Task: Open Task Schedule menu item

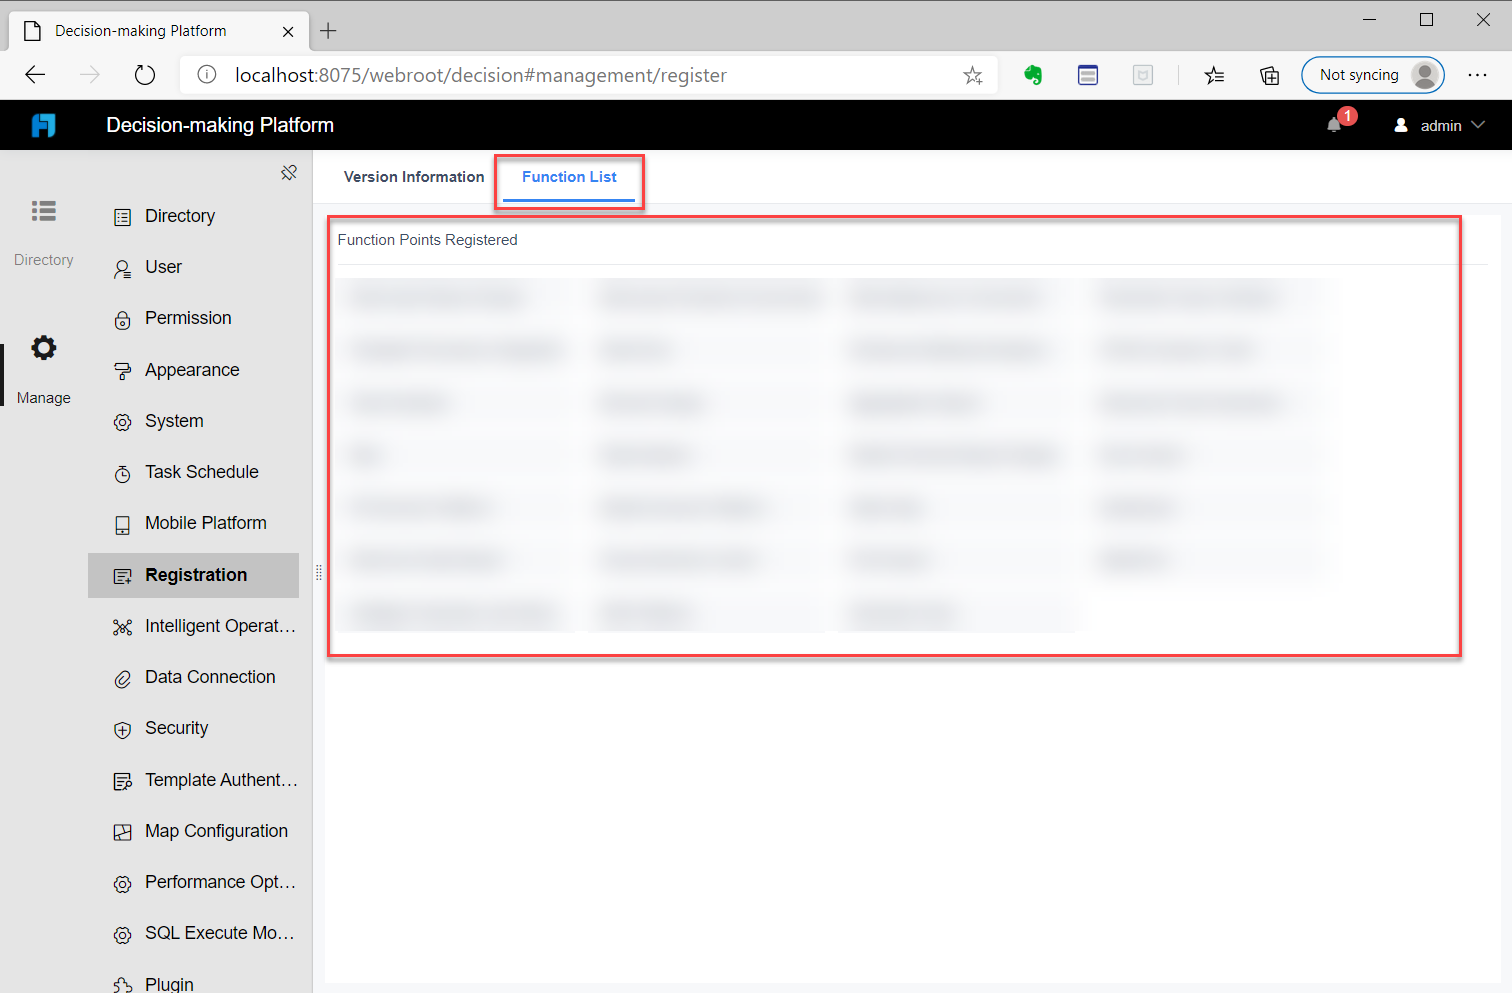Action: point(194,472)
